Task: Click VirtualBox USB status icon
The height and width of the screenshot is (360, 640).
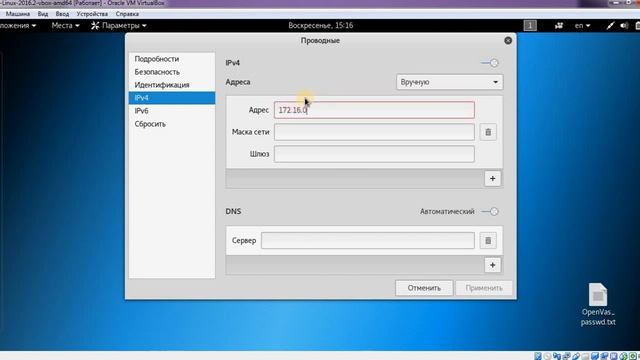Action: [x=576, y=356]
